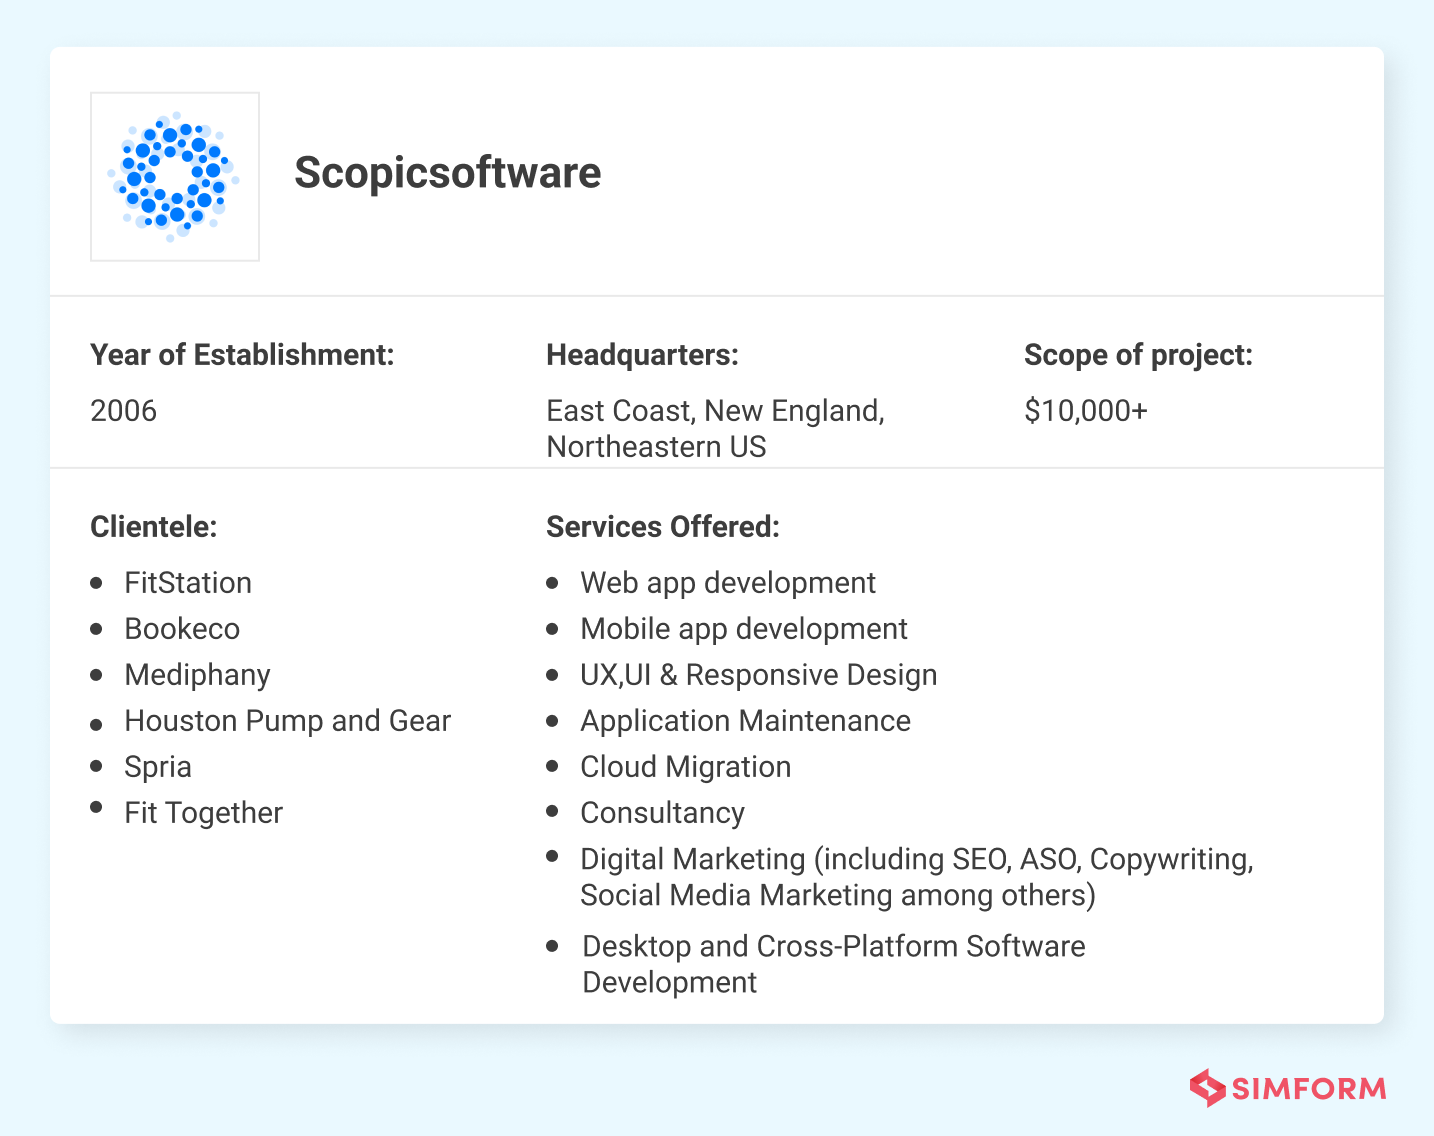This screenshot has width=1434, height=1136.
Task: Select 'Application Maintenance' service
Action: 745,721
